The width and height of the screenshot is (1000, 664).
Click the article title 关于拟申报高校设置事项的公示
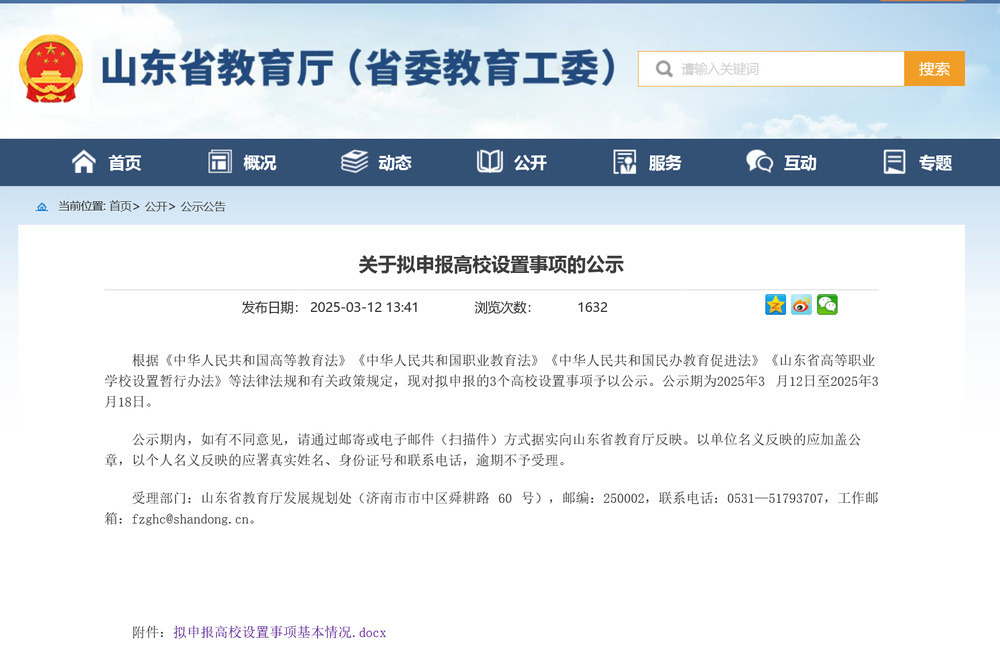[x=491, y=264]
